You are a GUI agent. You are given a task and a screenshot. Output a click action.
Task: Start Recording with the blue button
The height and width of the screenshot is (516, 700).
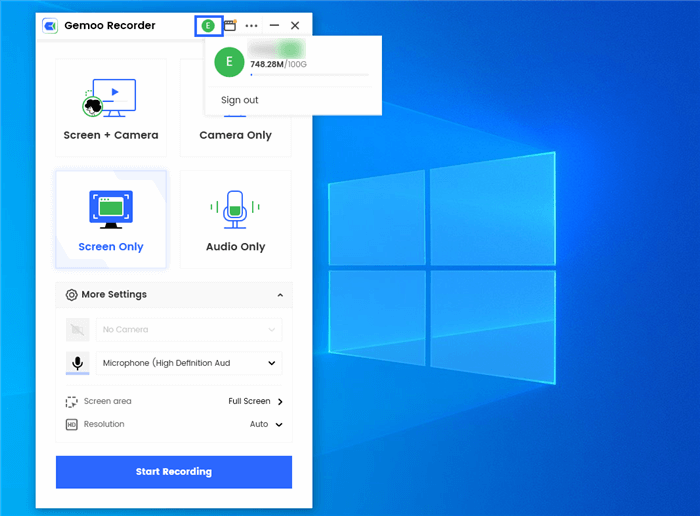click(x=174, y=472)
